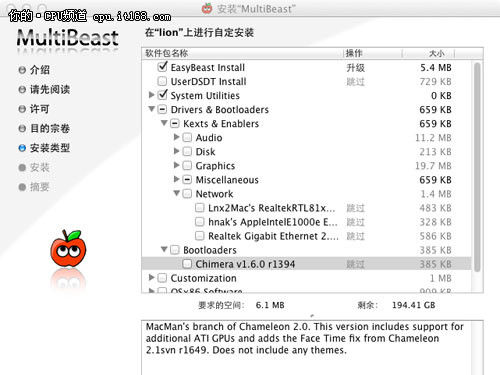500x375 pixels.
Task: Select the 介绍 step bullet in sidebar
Action: tap(22, 70)
